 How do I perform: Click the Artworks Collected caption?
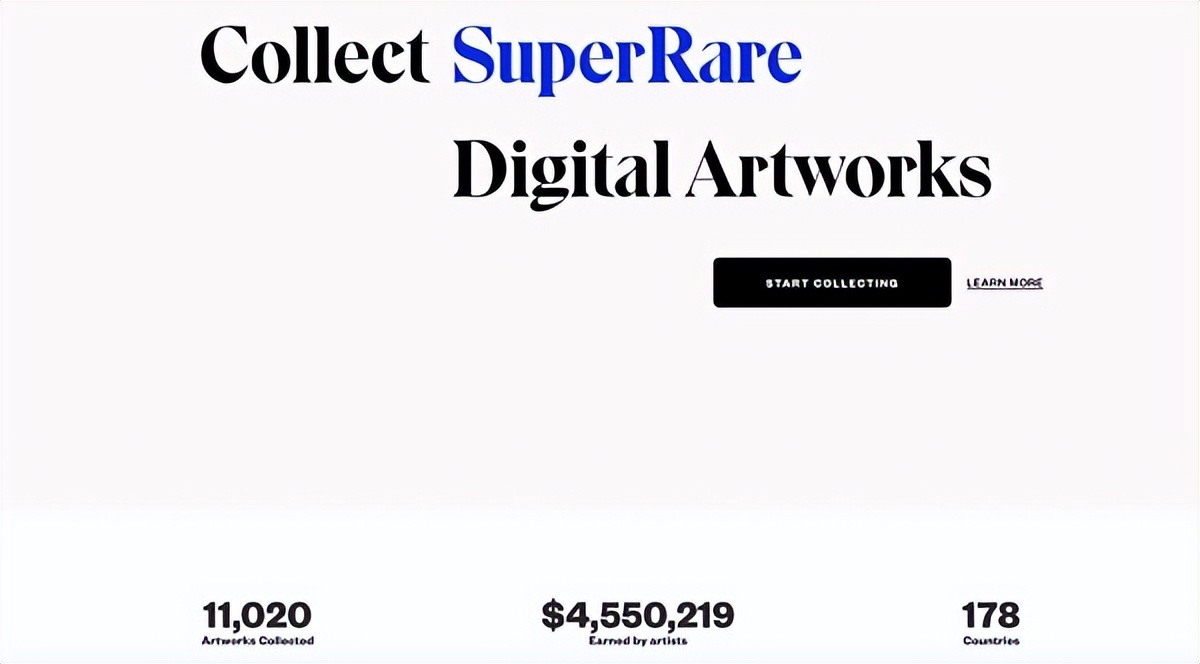click(257, 640)
